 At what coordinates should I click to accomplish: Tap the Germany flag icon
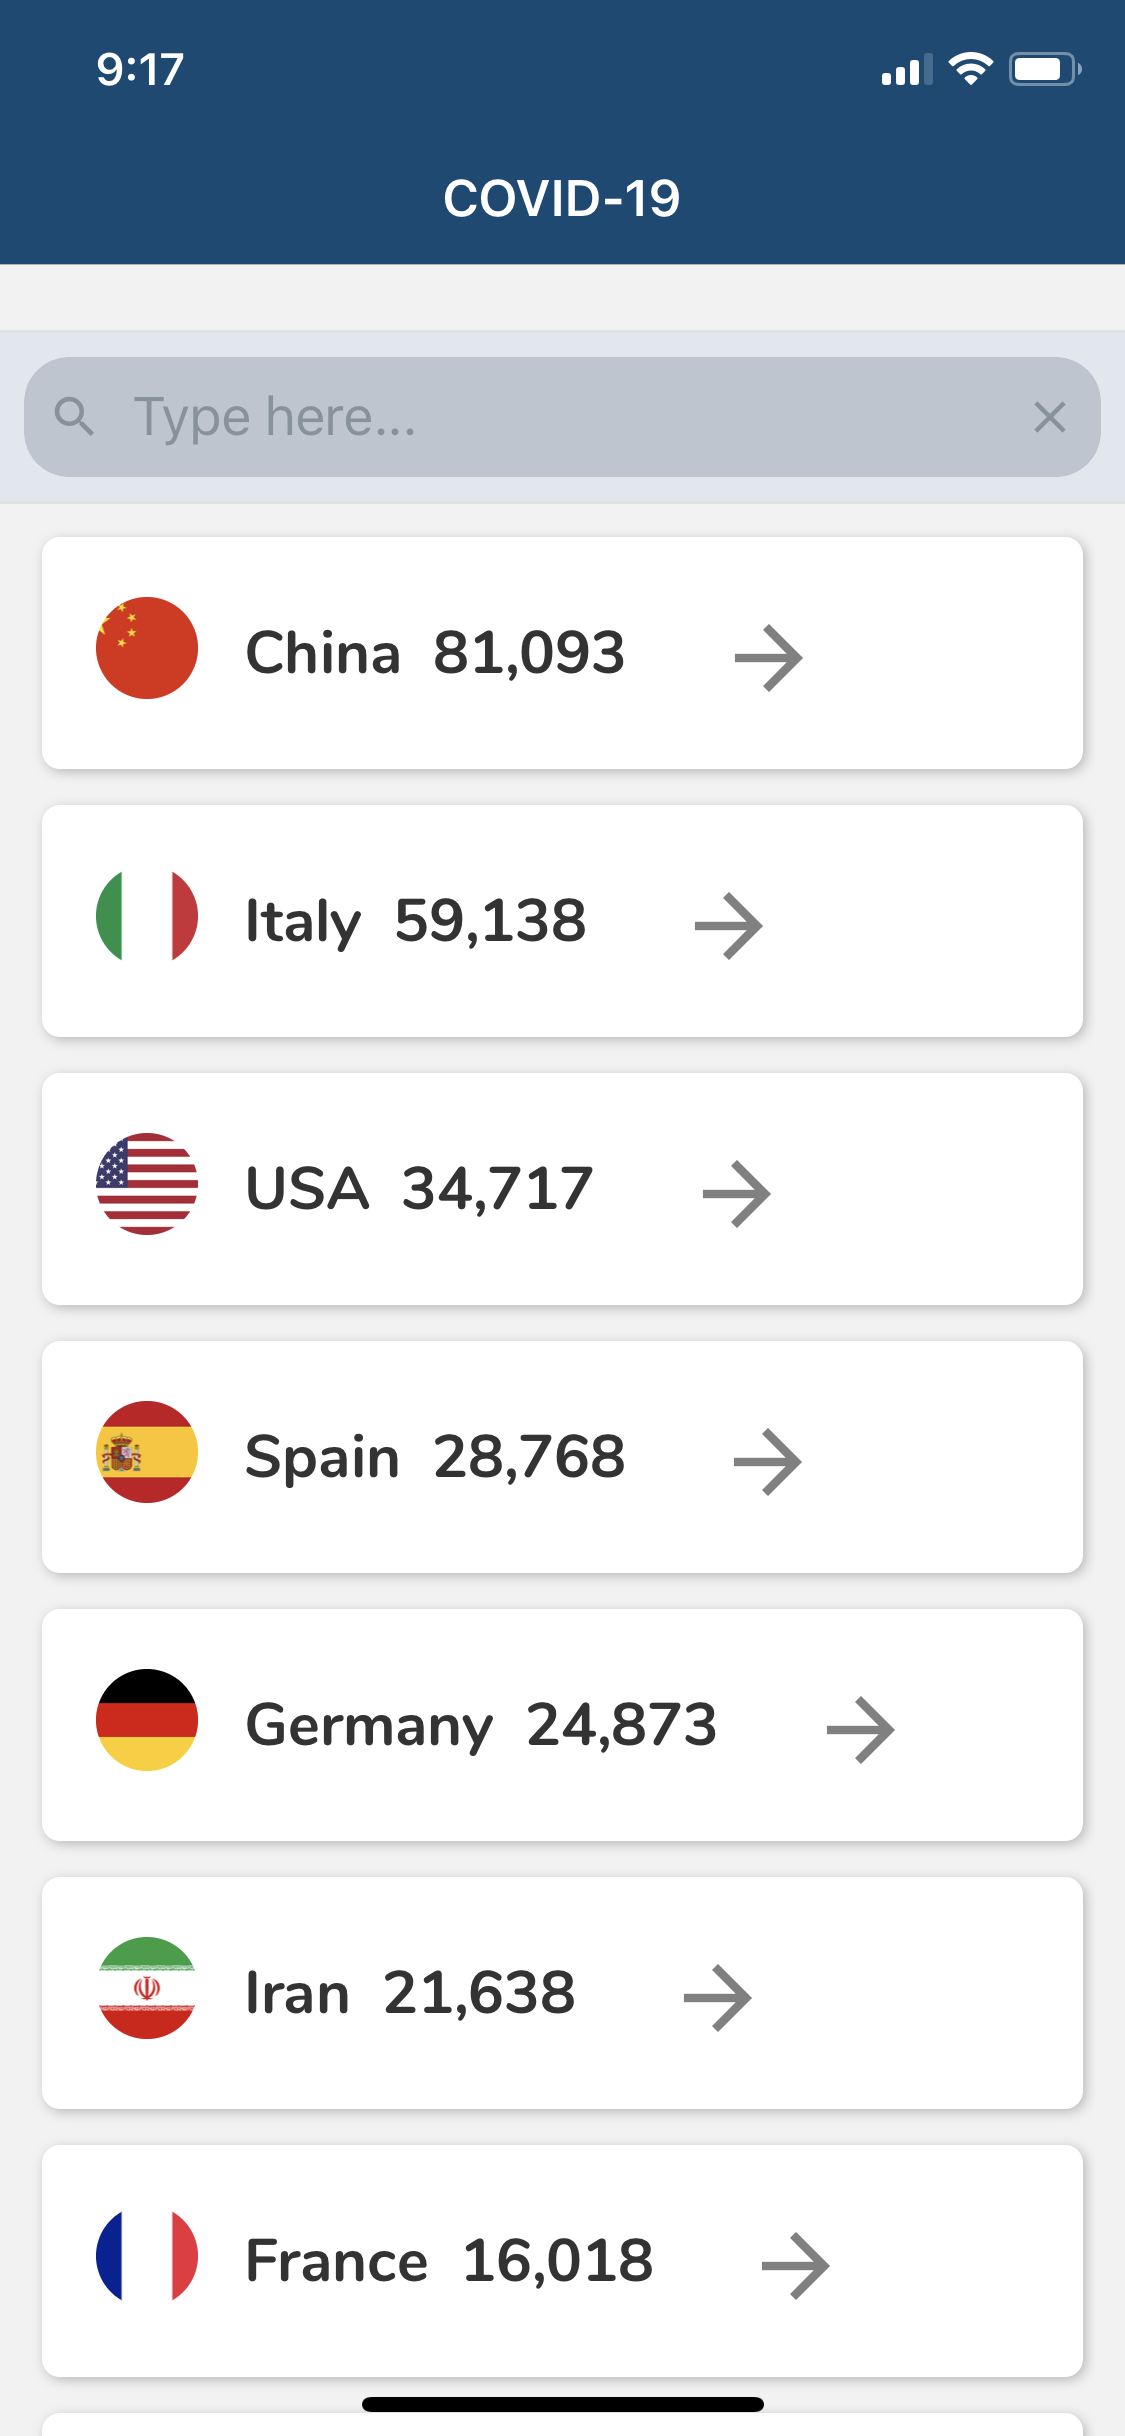[x=147, y=1720]
